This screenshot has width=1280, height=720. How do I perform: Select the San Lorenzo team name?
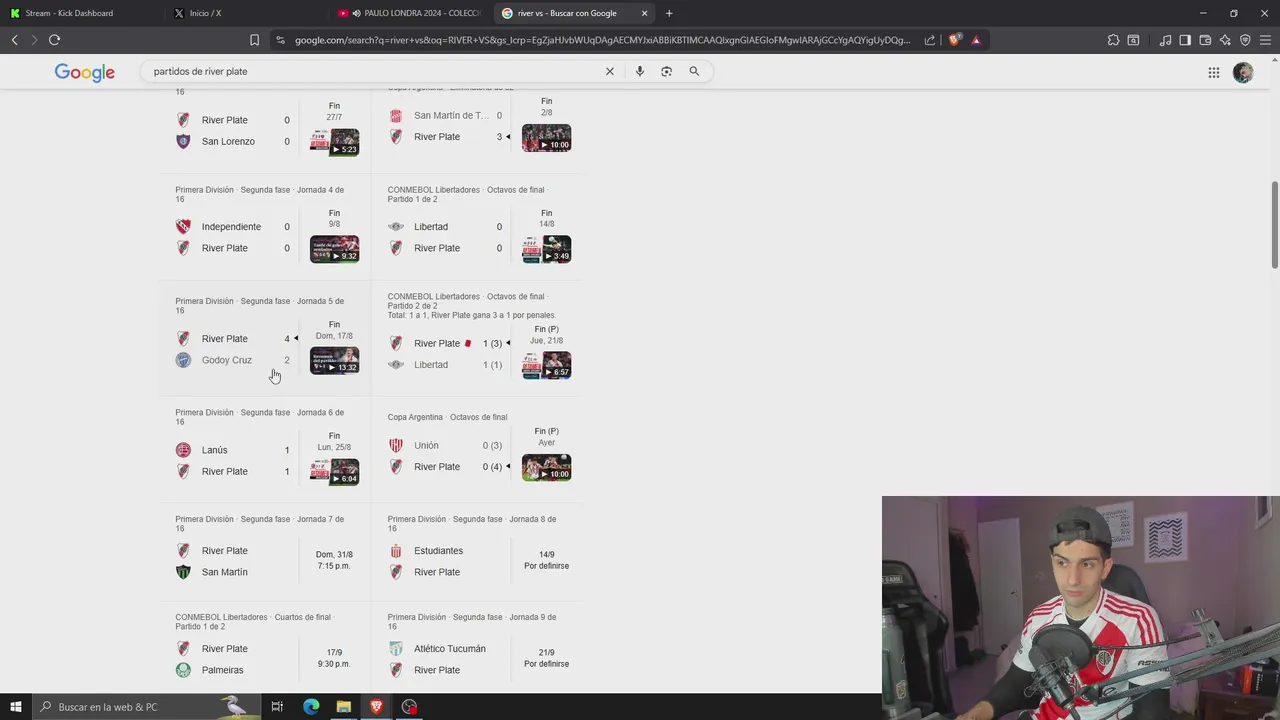(x=228, y=141)
